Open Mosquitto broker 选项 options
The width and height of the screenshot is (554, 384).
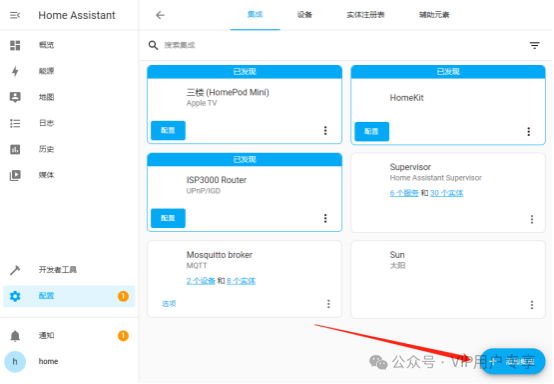tap(169, 304)
